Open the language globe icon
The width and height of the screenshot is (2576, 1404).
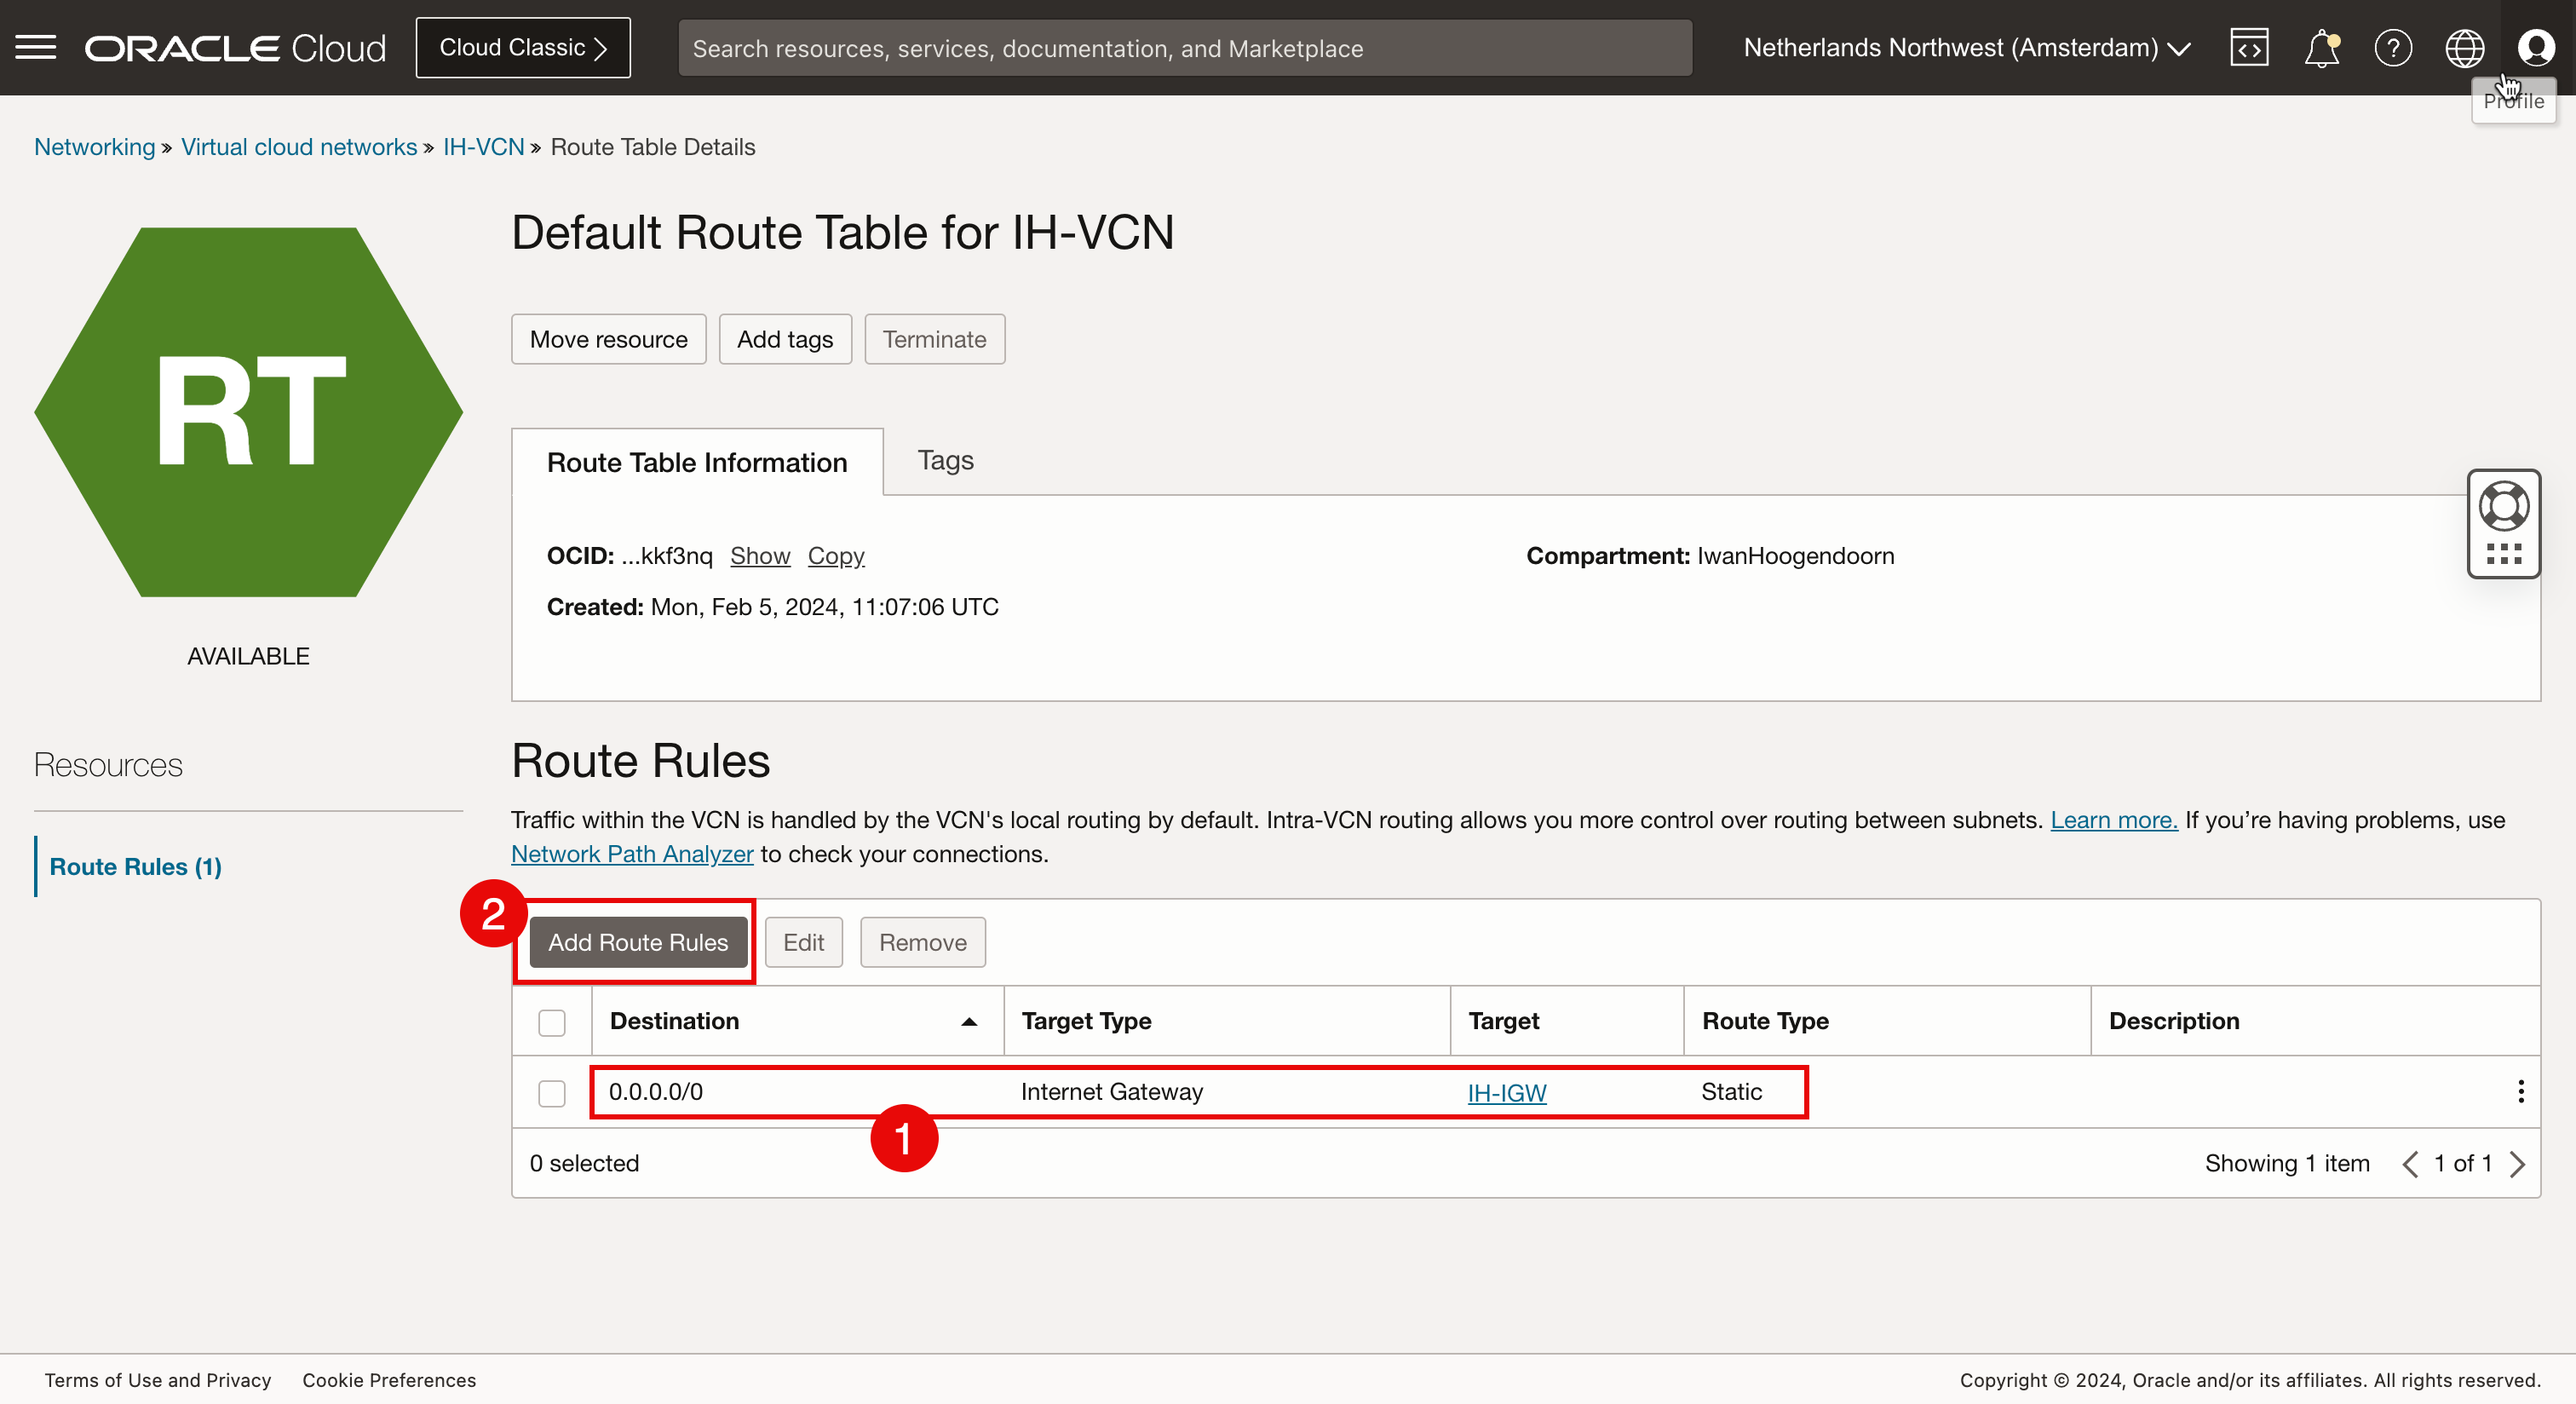(2464, 47)
